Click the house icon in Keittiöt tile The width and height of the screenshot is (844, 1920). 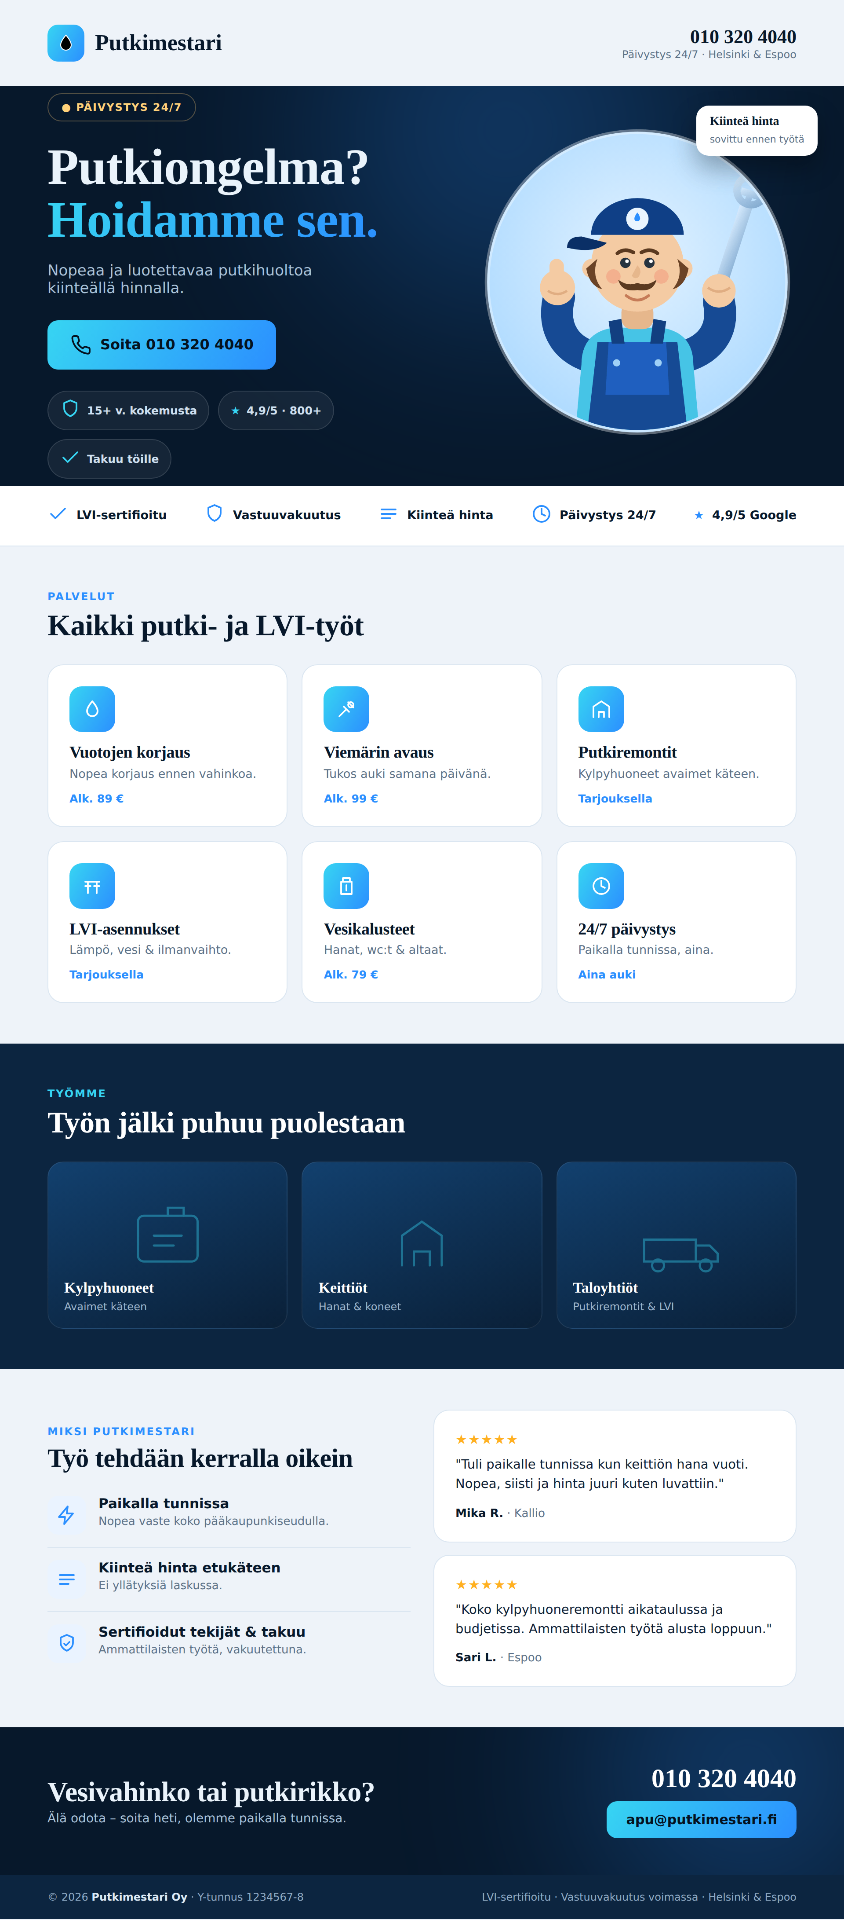pyautogui.click(x=422, y=1244)
